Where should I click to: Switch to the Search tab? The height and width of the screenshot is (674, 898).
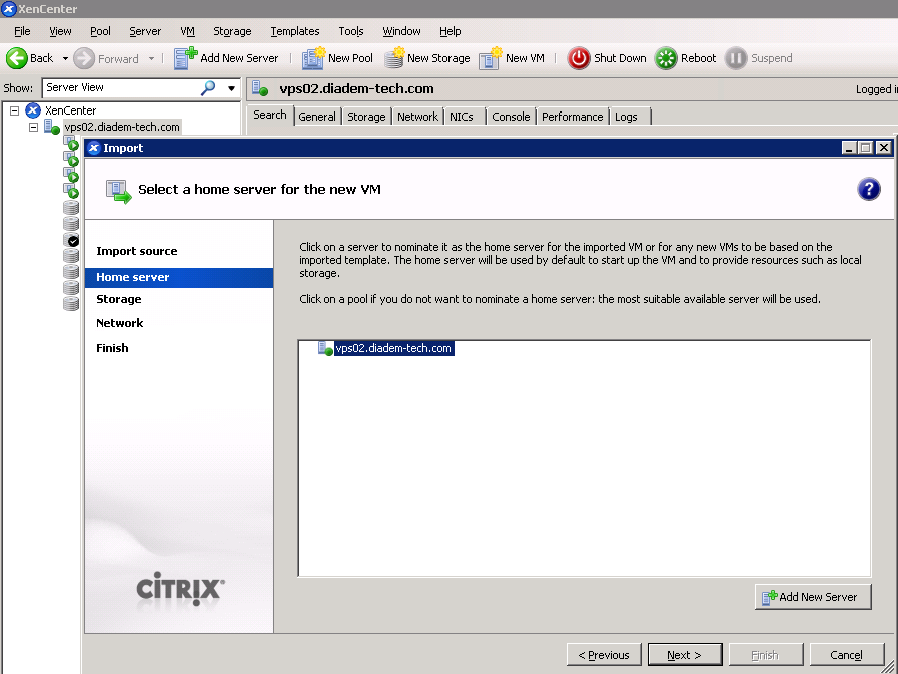[x=270, y=115]
